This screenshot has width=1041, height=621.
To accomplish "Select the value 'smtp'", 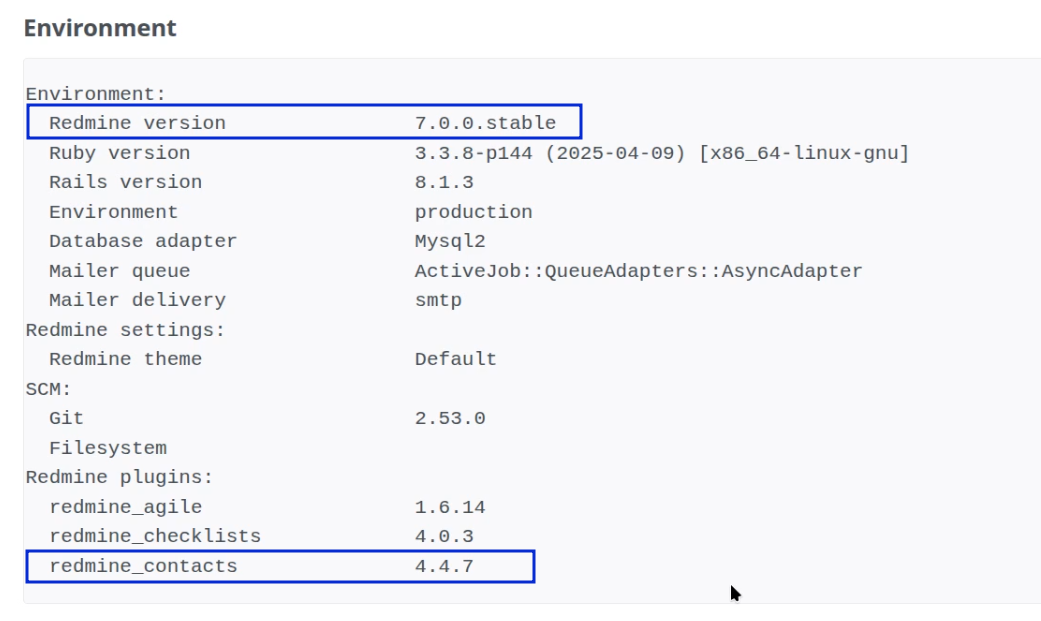I will (438, 301).
